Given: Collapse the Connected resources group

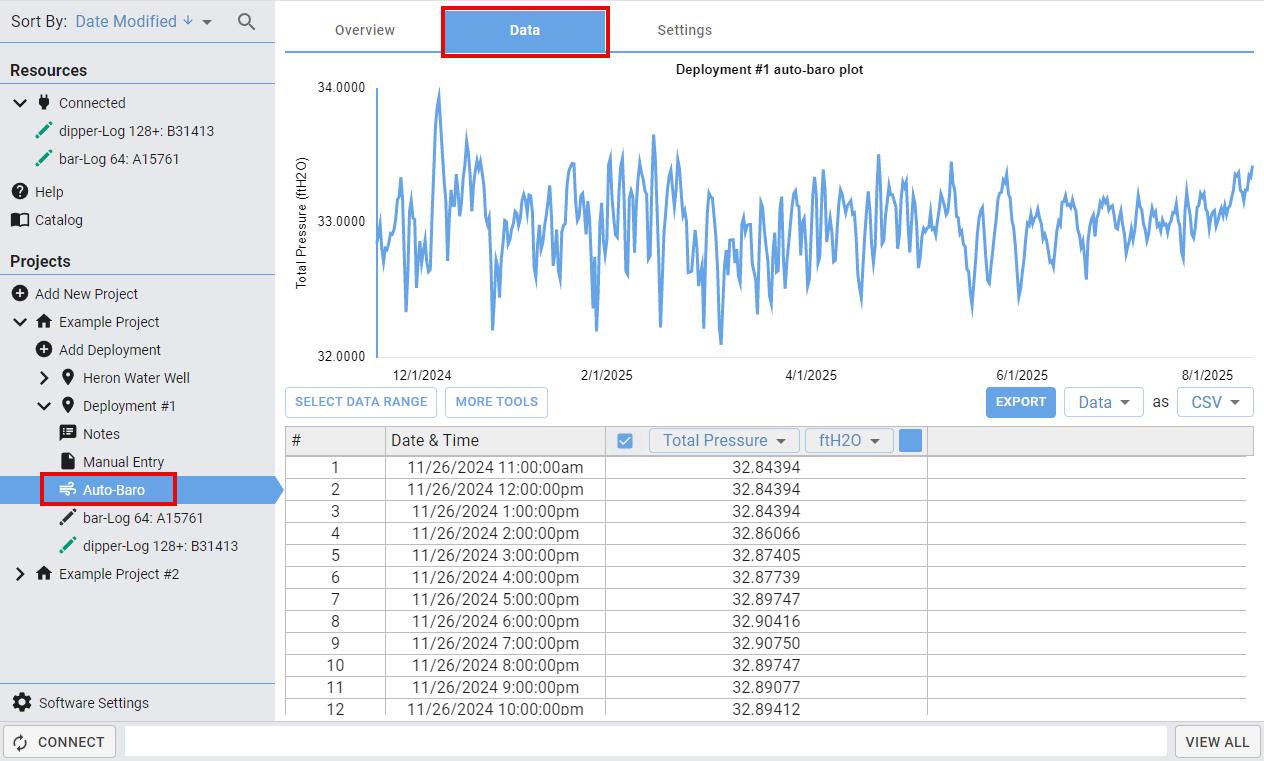Looking at the screenshot, I should (x=20, y=103).
